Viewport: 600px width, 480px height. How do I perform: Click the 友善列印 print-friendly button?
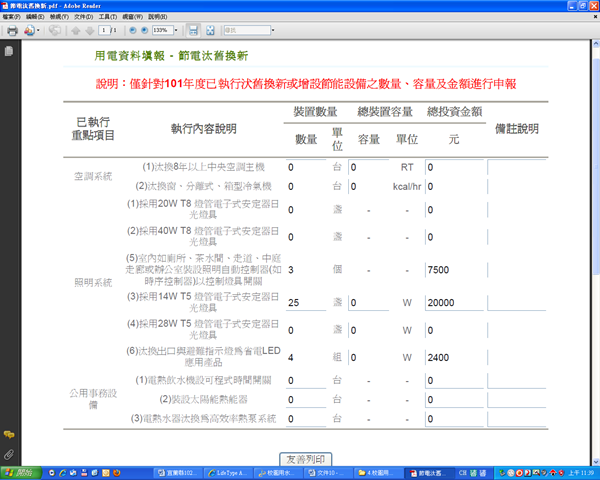305,459
